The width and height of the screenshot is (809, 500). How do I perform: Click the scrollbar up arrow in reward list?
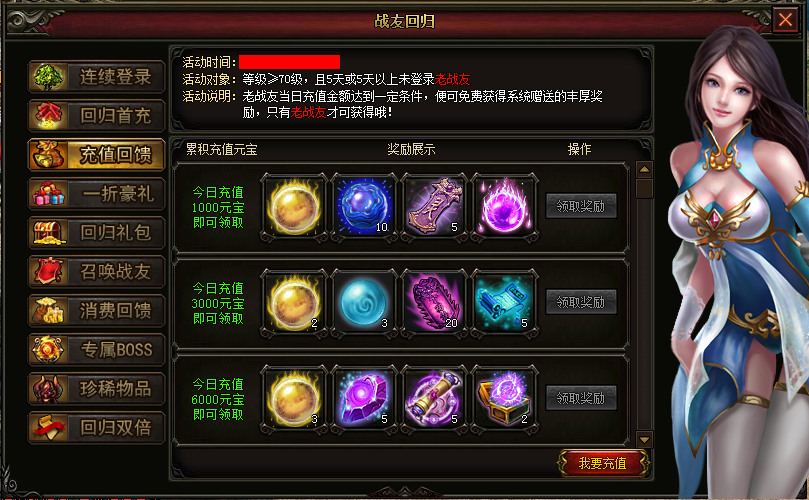pyautogui.click(x=644, y=169)
